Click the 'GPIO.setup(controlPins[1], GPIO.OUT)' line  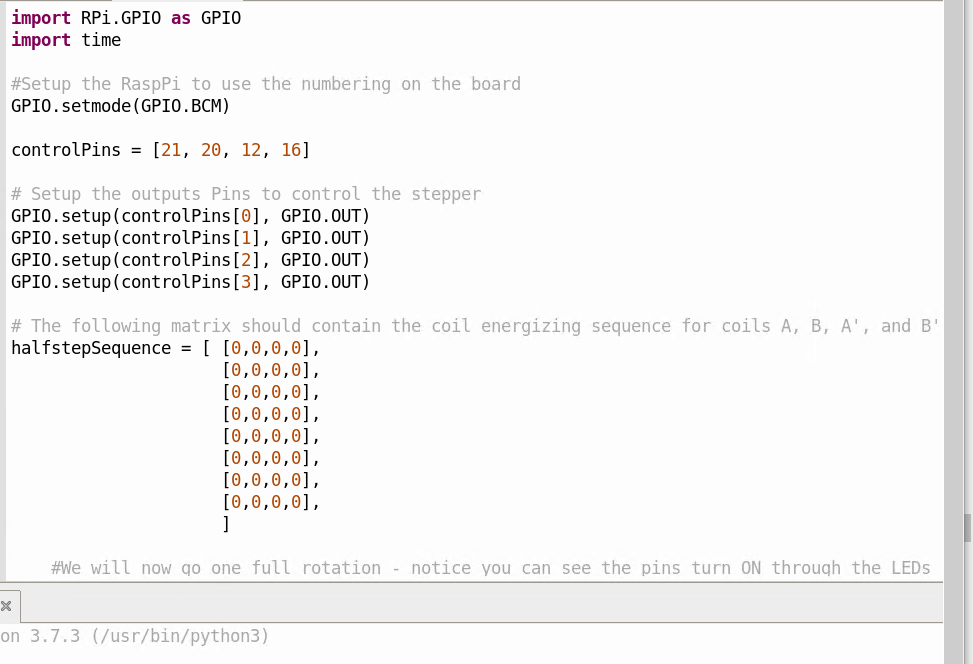pos(191,238)
